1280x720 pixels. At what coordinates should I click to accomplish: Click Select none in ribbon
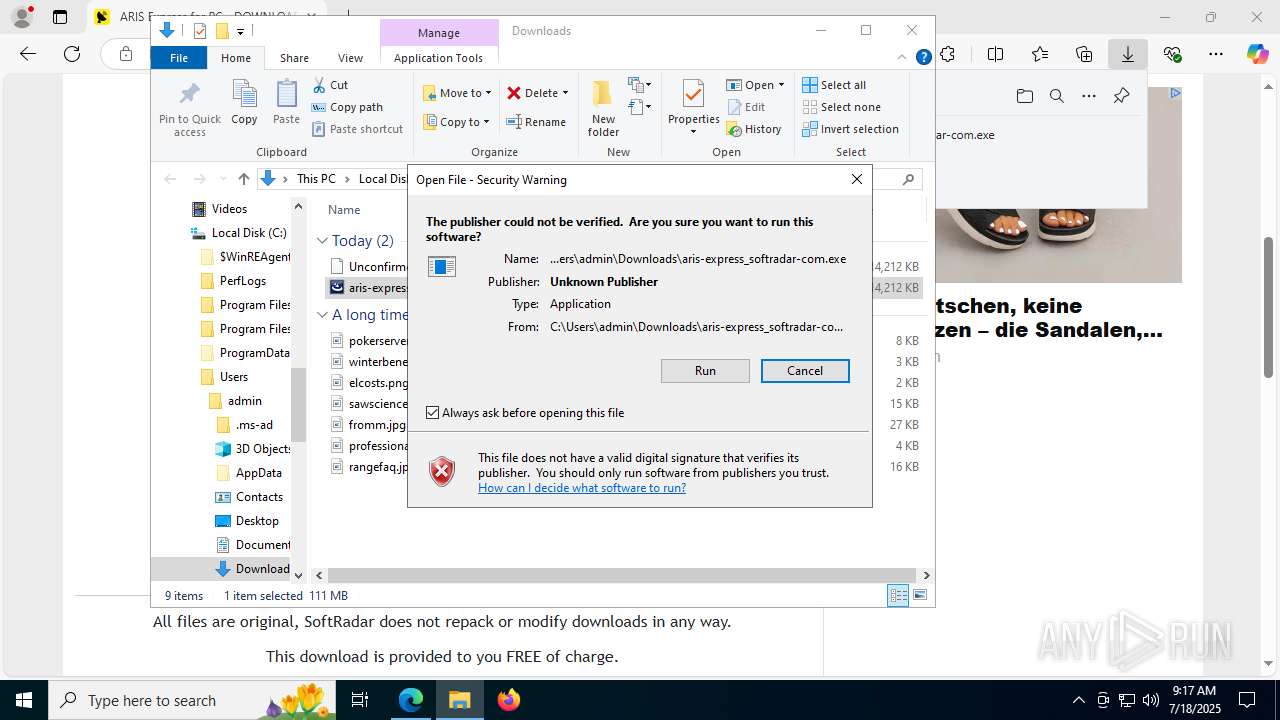(841, 107)
